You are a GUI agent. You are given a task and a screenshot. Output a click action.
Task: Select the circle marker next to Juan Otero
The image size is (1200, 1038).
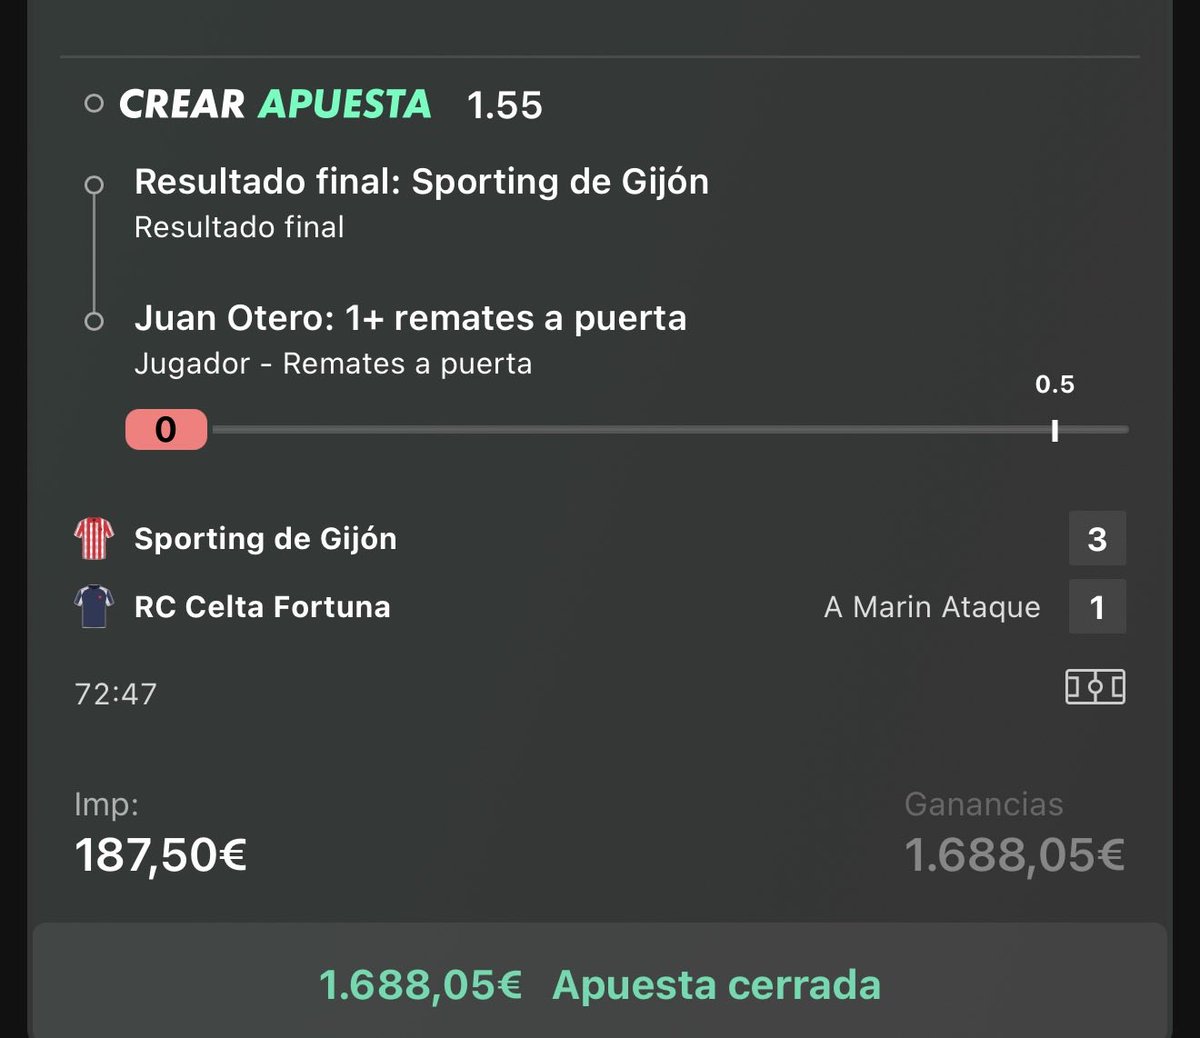tap(94, 321)
